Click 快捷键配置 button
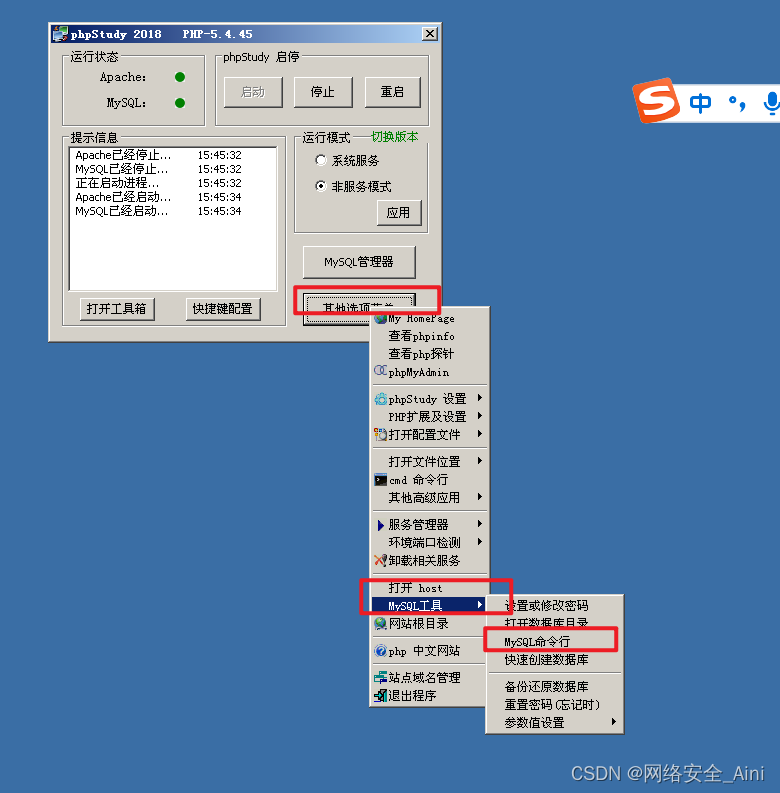Image resolution: width=780 pixels, height=793 pixels. (x=223, y=309)
